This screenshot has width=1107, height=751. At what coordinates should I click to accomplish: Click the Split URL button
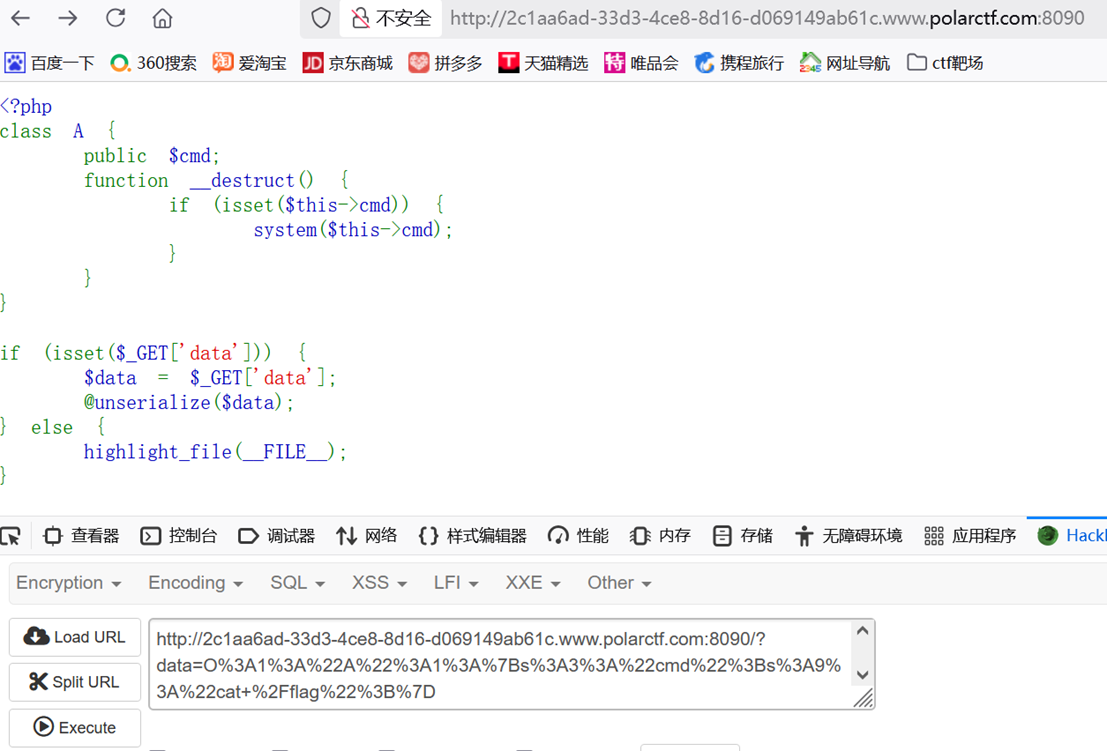pos(74,682)
